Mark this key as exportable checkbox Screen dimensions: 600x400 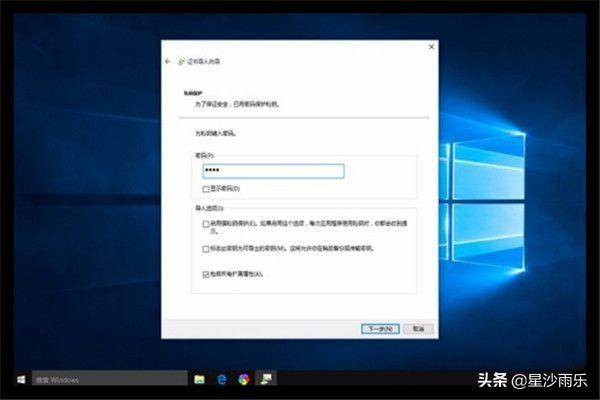[206, 249]
